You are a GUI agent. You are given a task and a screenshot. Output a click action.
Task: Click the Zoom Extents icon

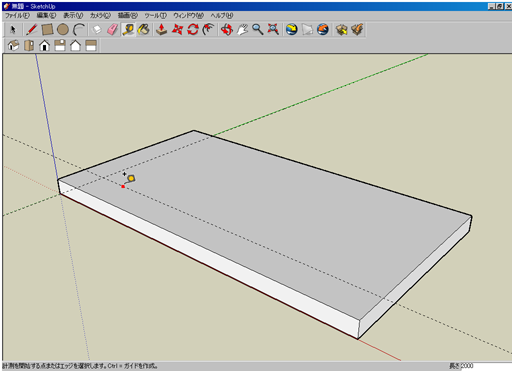coord(273,30)
